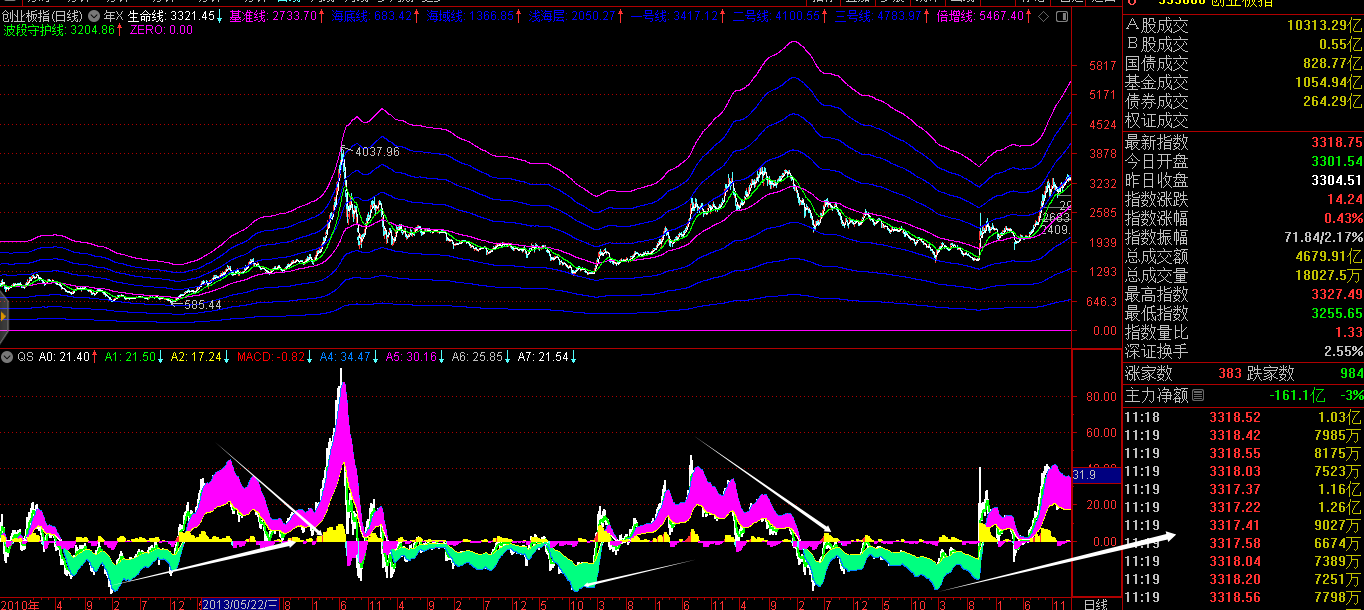This screenshot has height=610, width=1364.
Task: Click the 最低指数 3255.65 row
Action: click(x=1243, y=313)
